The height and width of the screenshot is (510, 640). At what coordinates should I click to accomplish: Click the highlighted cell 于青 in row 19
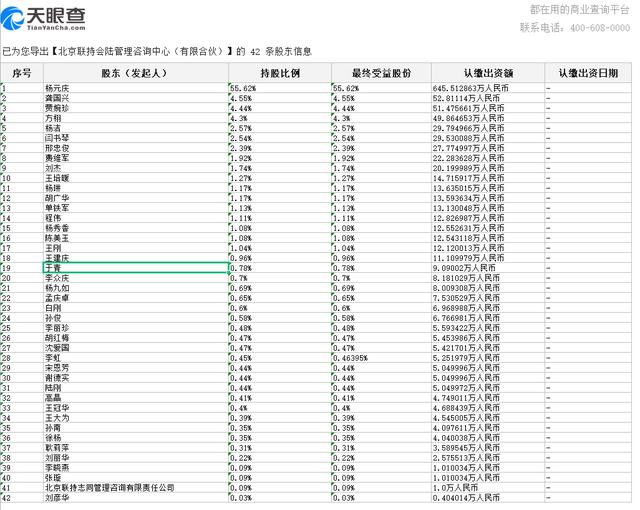[136, 268]
